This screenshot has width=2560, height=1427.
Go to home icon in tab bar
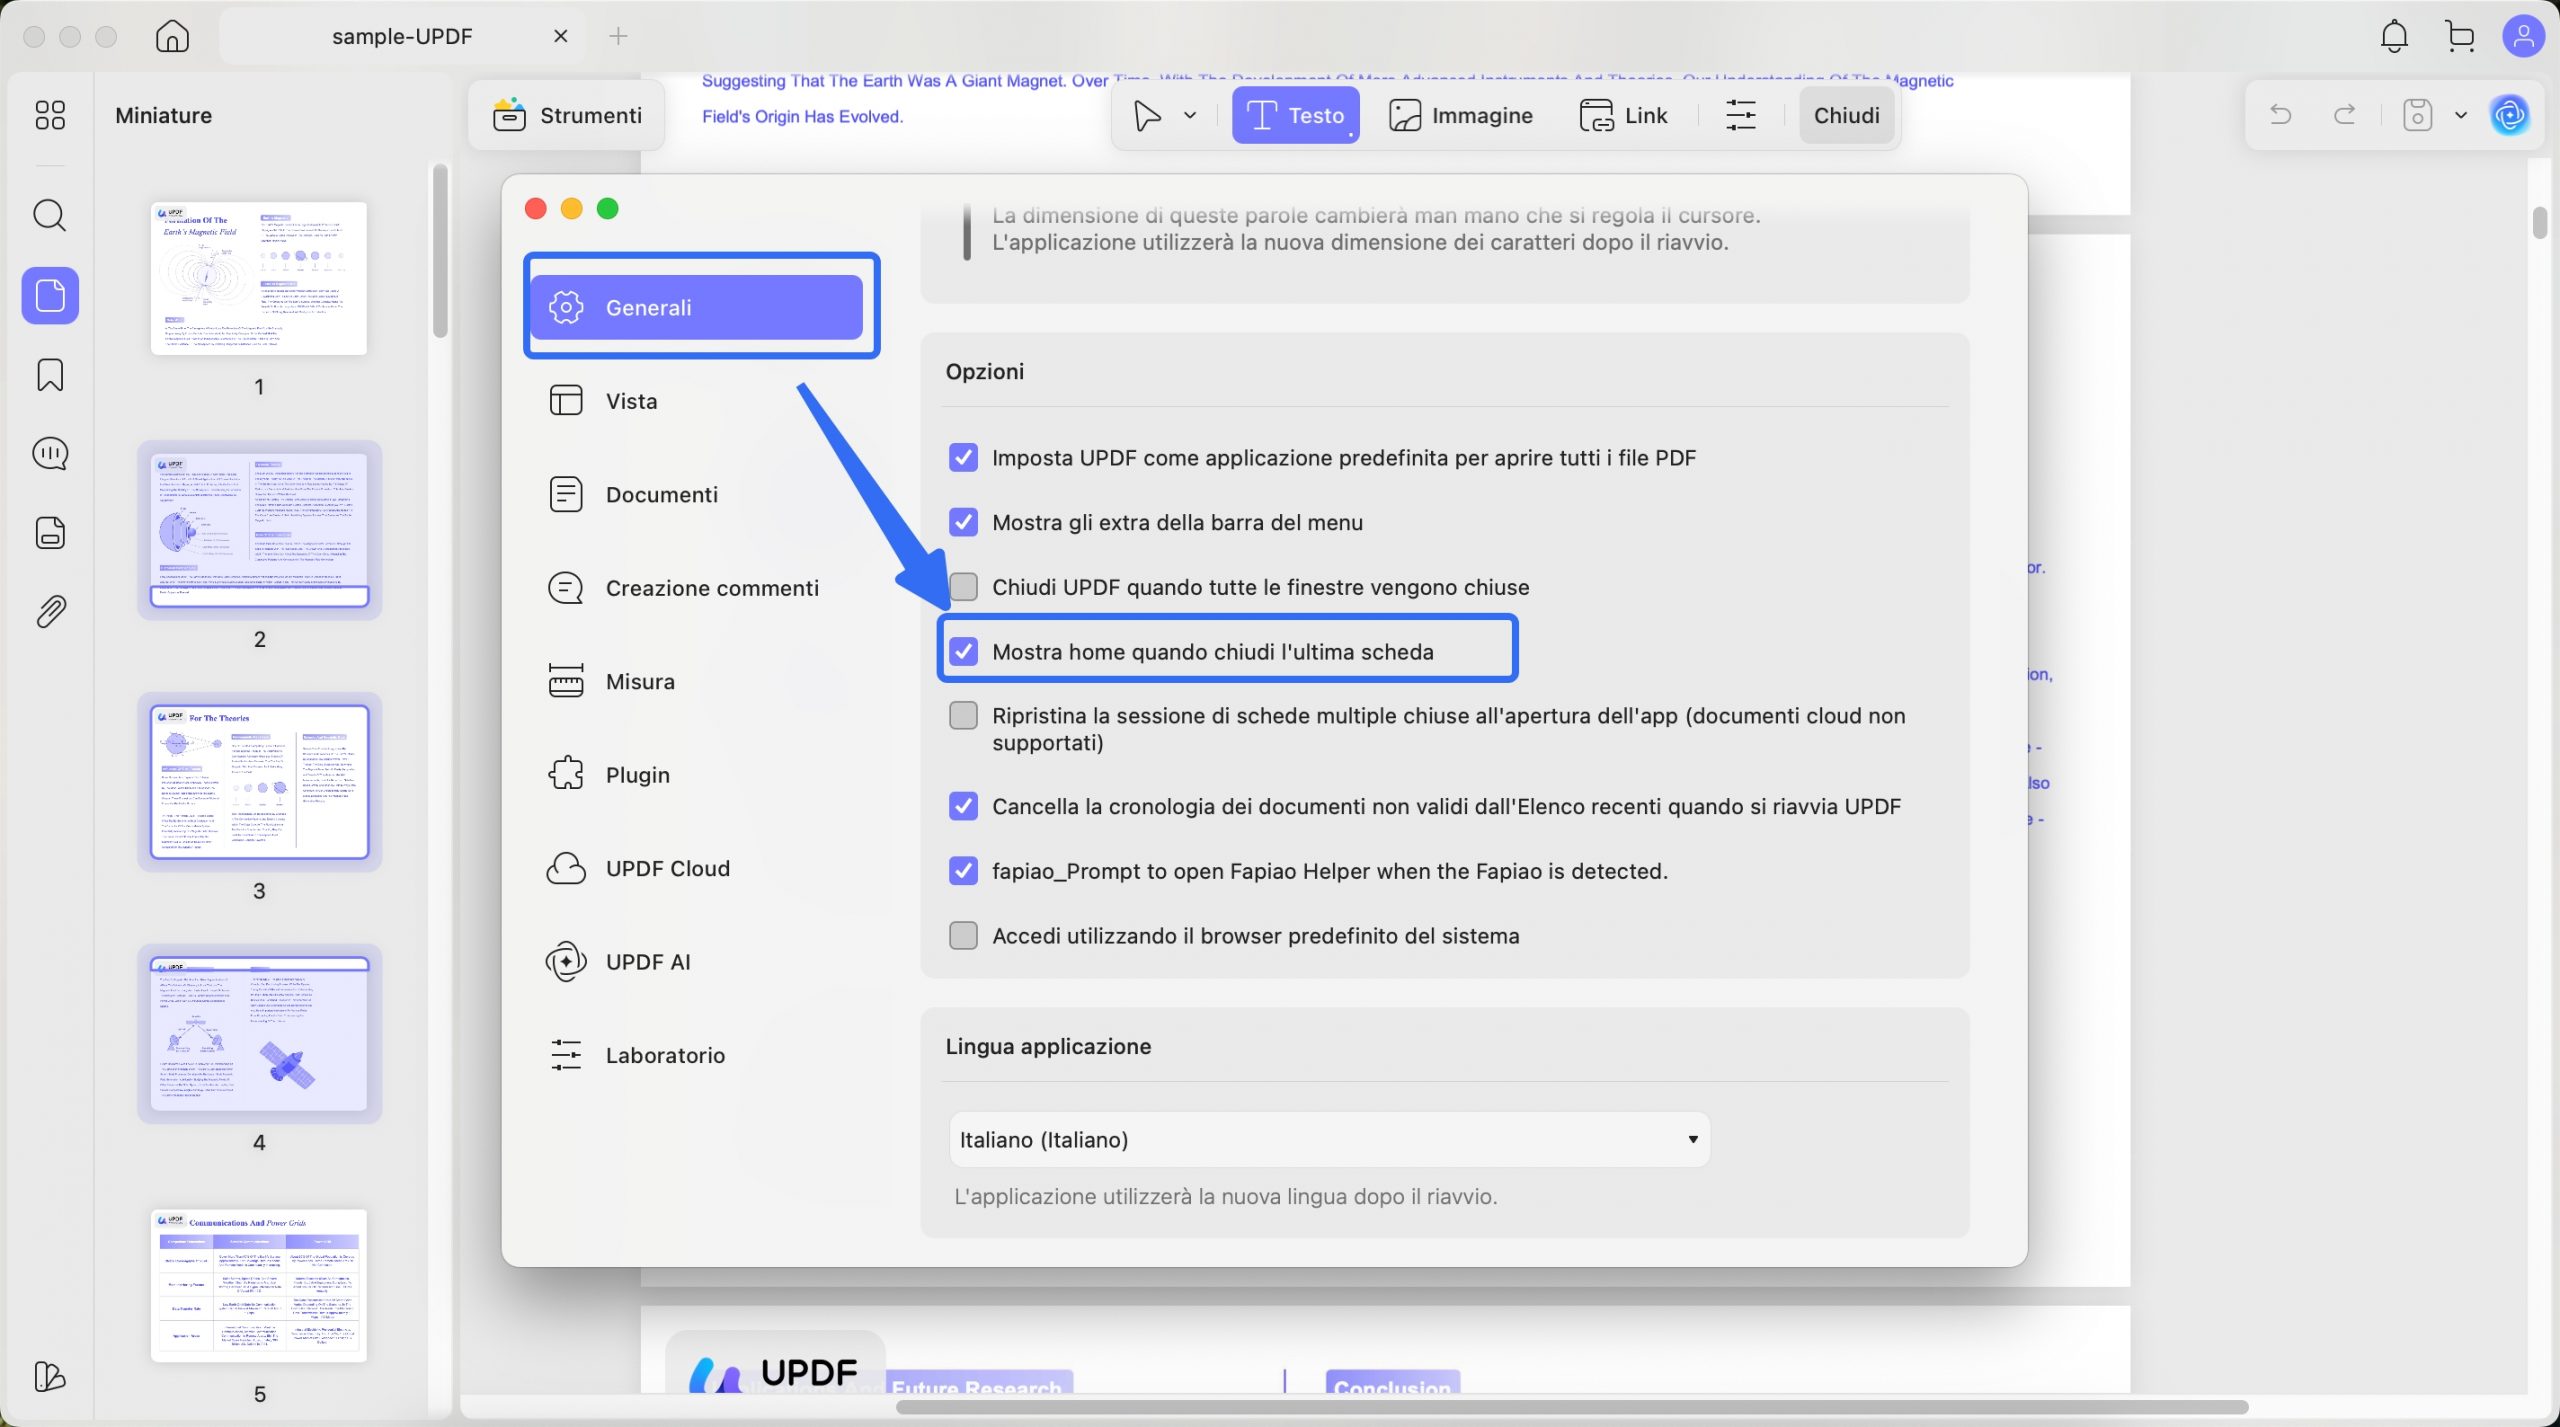pos(172,37)
